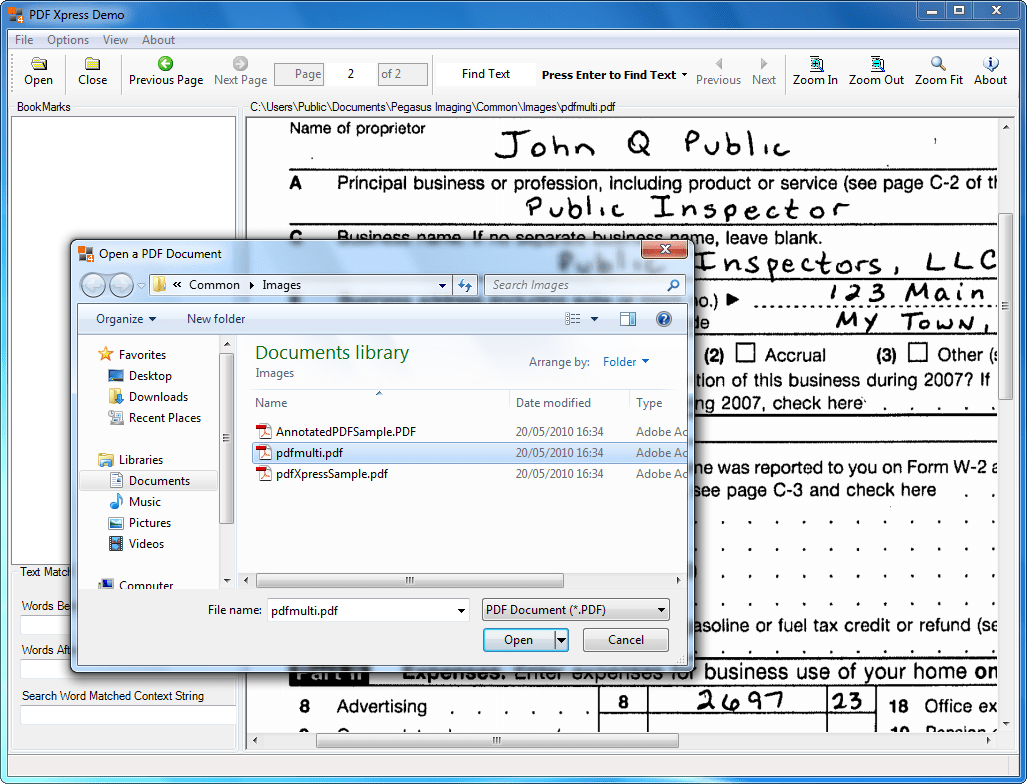Check the Accrual checkbox on the form
Image resolution: width=1027 pixels, height=784 pixels.
744,354
